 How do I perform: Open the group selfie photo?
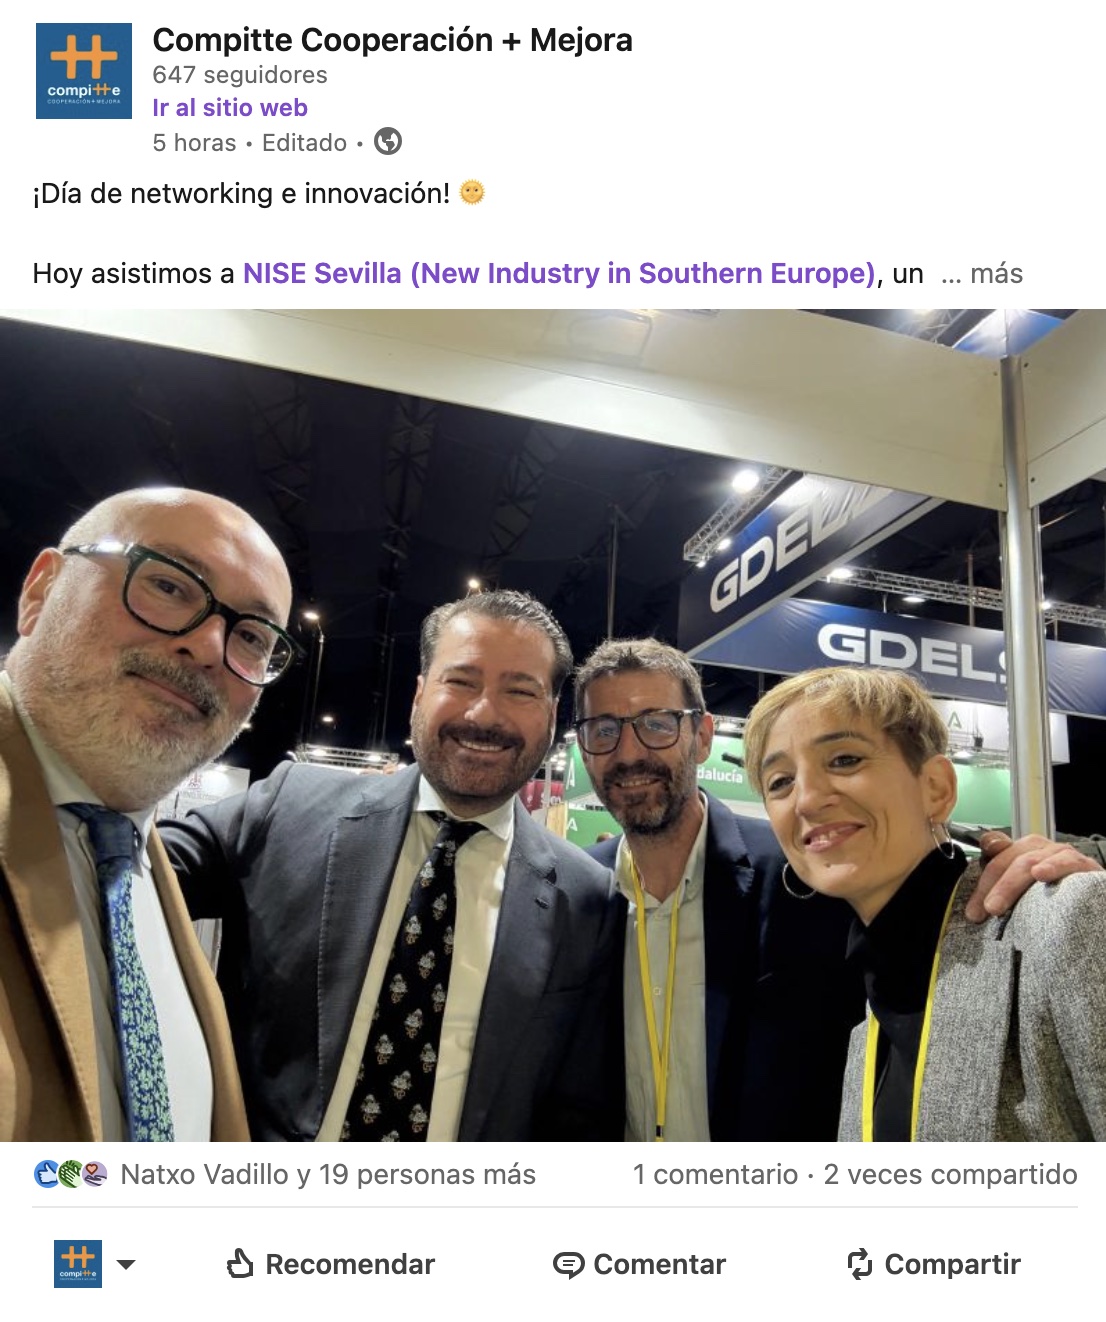click(x=553, y=726)
